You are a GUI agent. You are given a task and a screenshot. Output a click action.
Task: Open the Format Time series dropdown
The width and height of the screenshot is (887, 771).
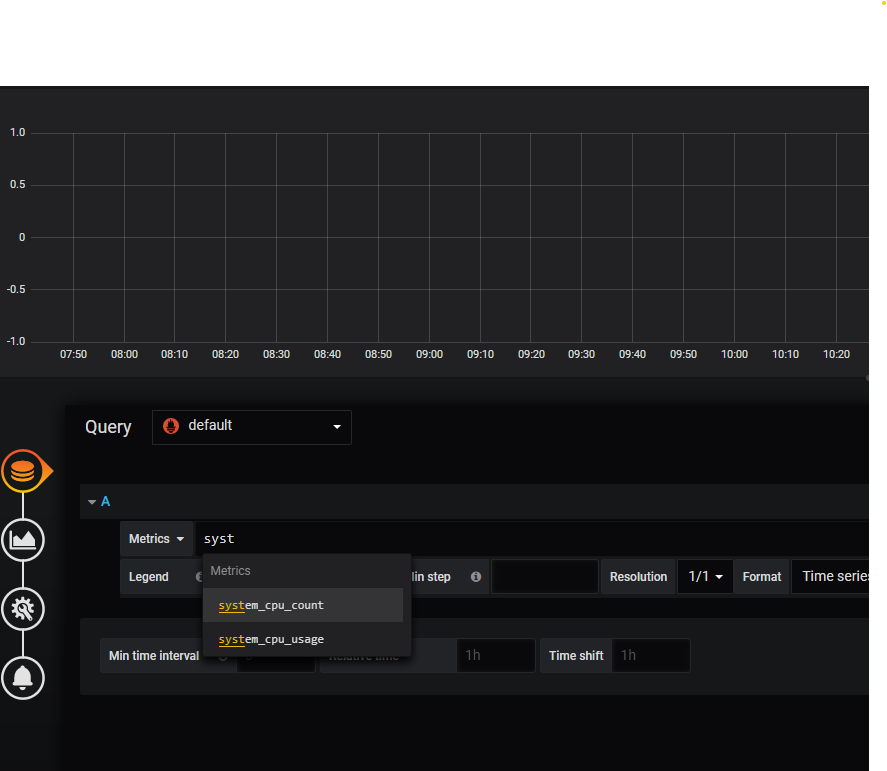tap(830, 577)
